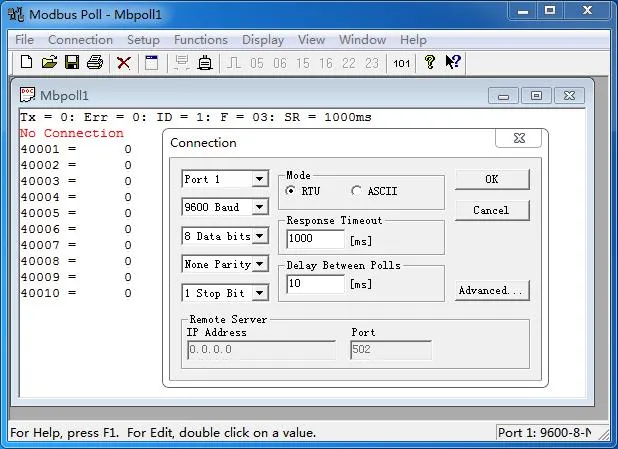Image resolution: width=618 pixels, height=449 pixels.
Task: Open the File menu
Action: [x=24, y=40]
